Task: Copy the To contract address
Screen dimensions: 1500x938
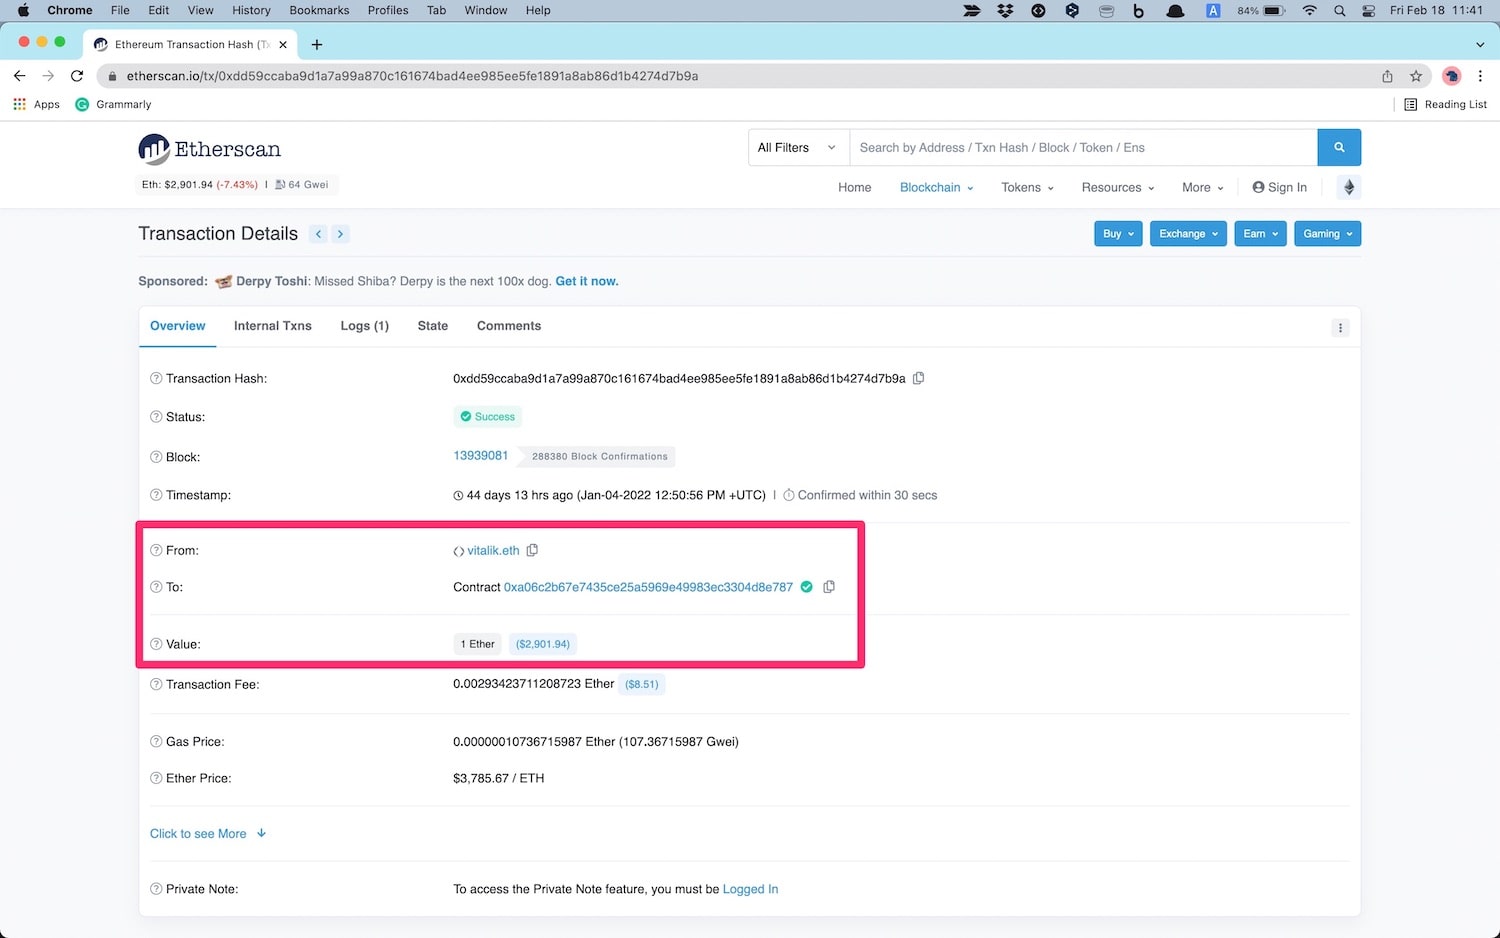Action: click(x=829, y=587)
